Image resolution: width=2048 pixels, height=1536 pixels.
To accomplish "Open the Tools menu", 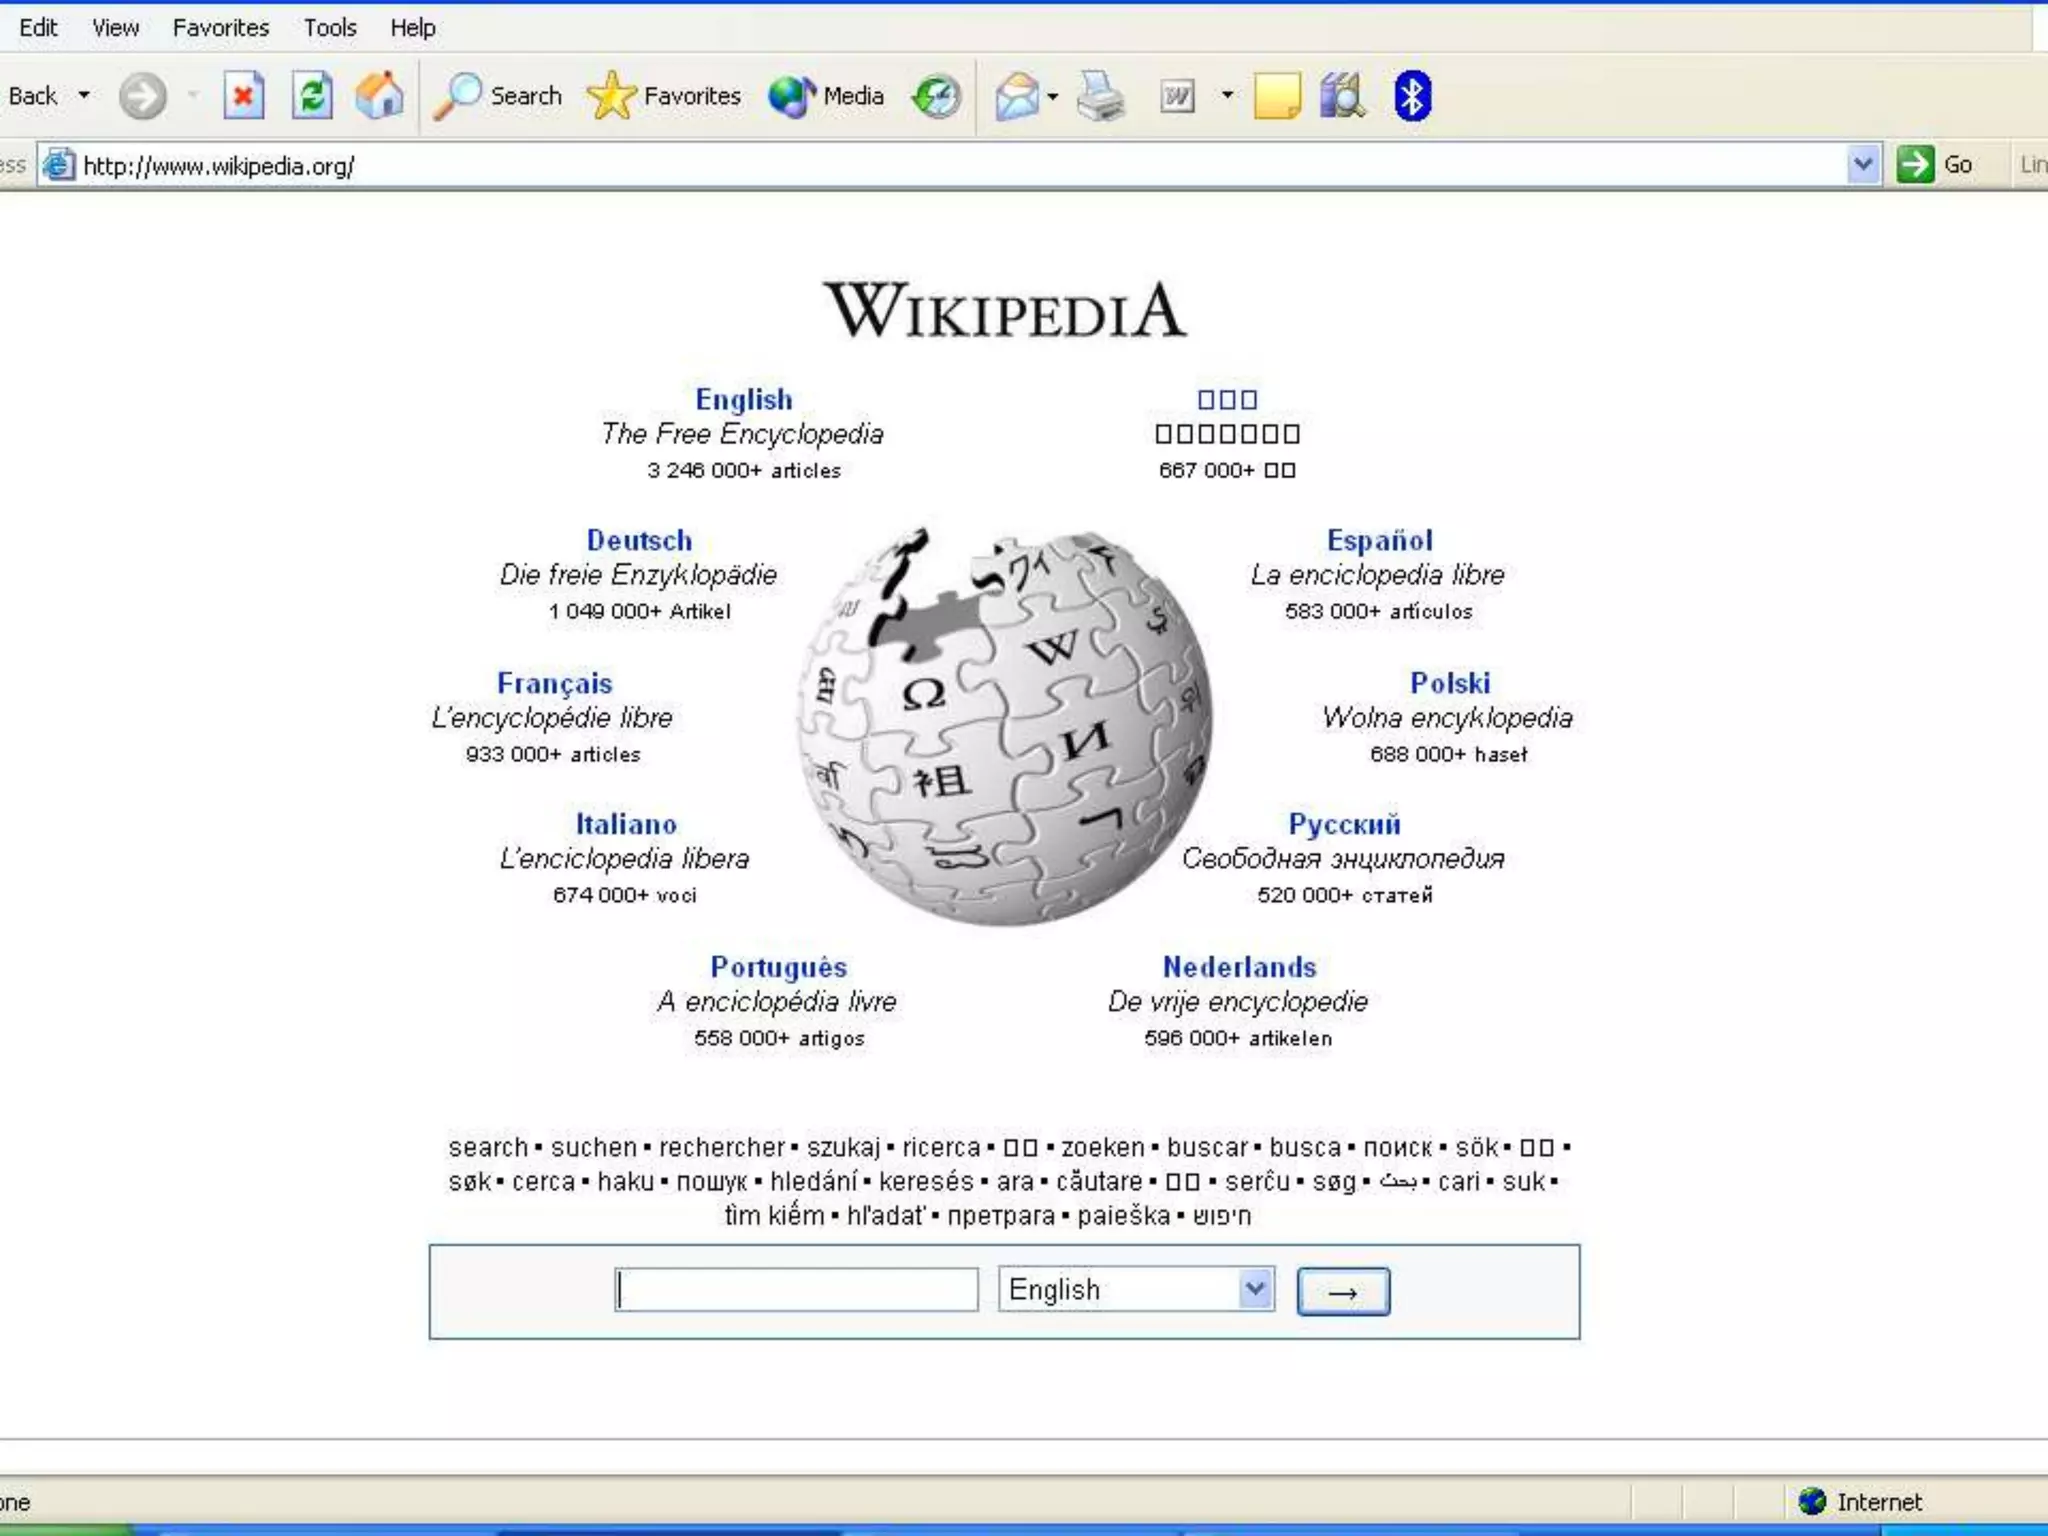I will [x=330, y=28].
